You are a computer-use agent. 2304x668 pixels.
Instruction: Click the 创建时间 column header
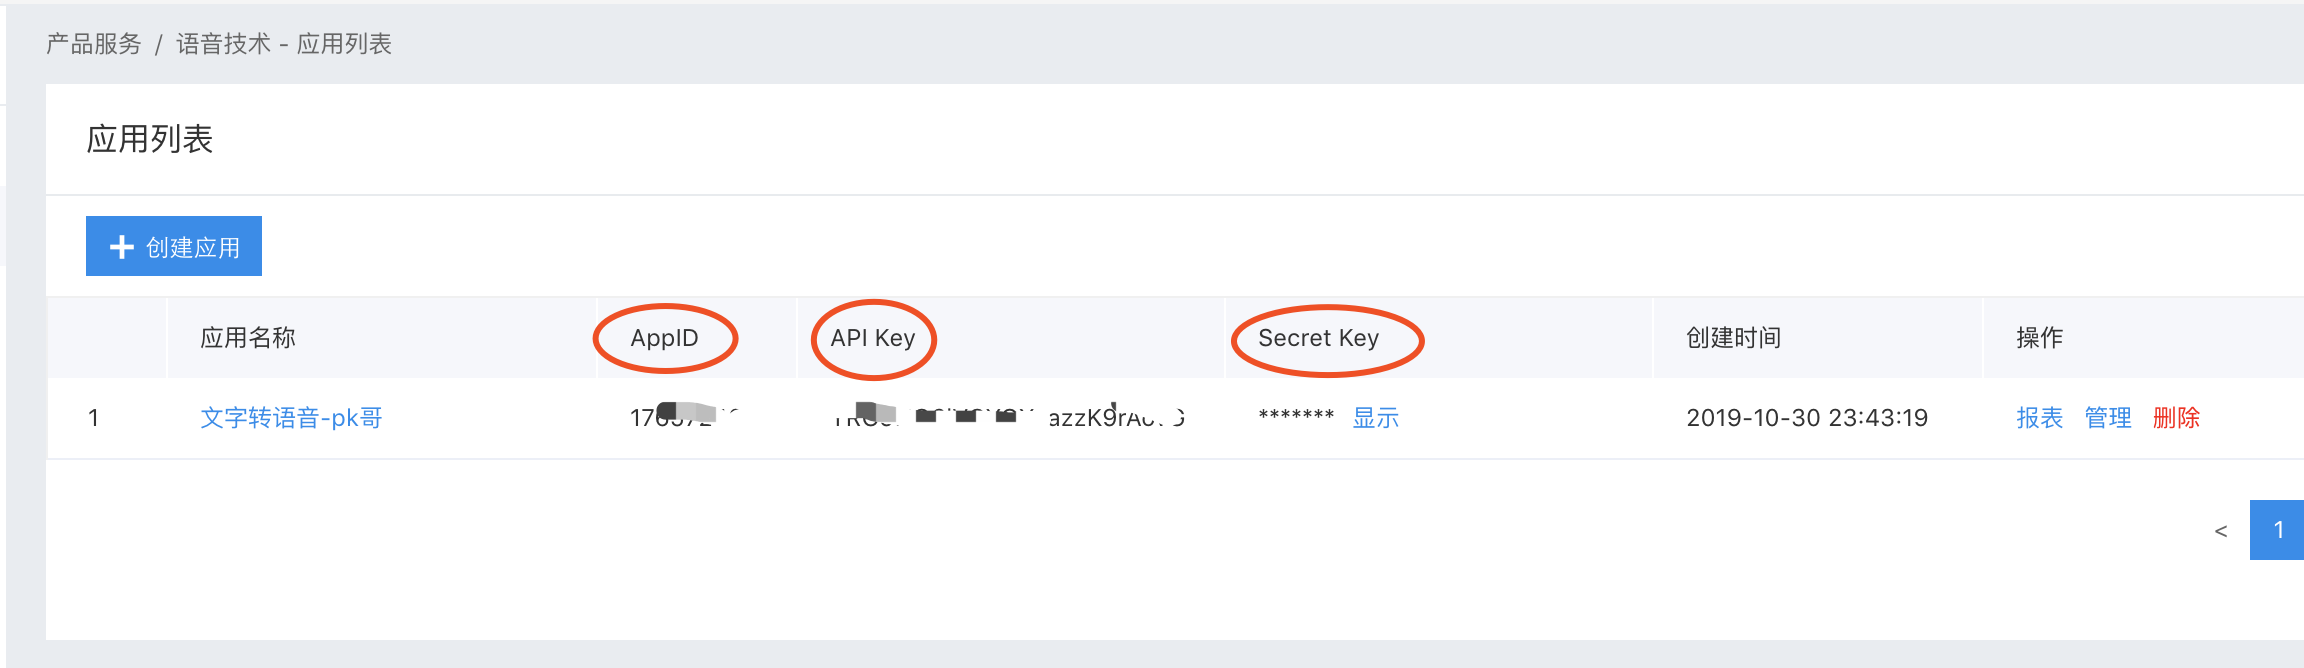(1733, 338)
